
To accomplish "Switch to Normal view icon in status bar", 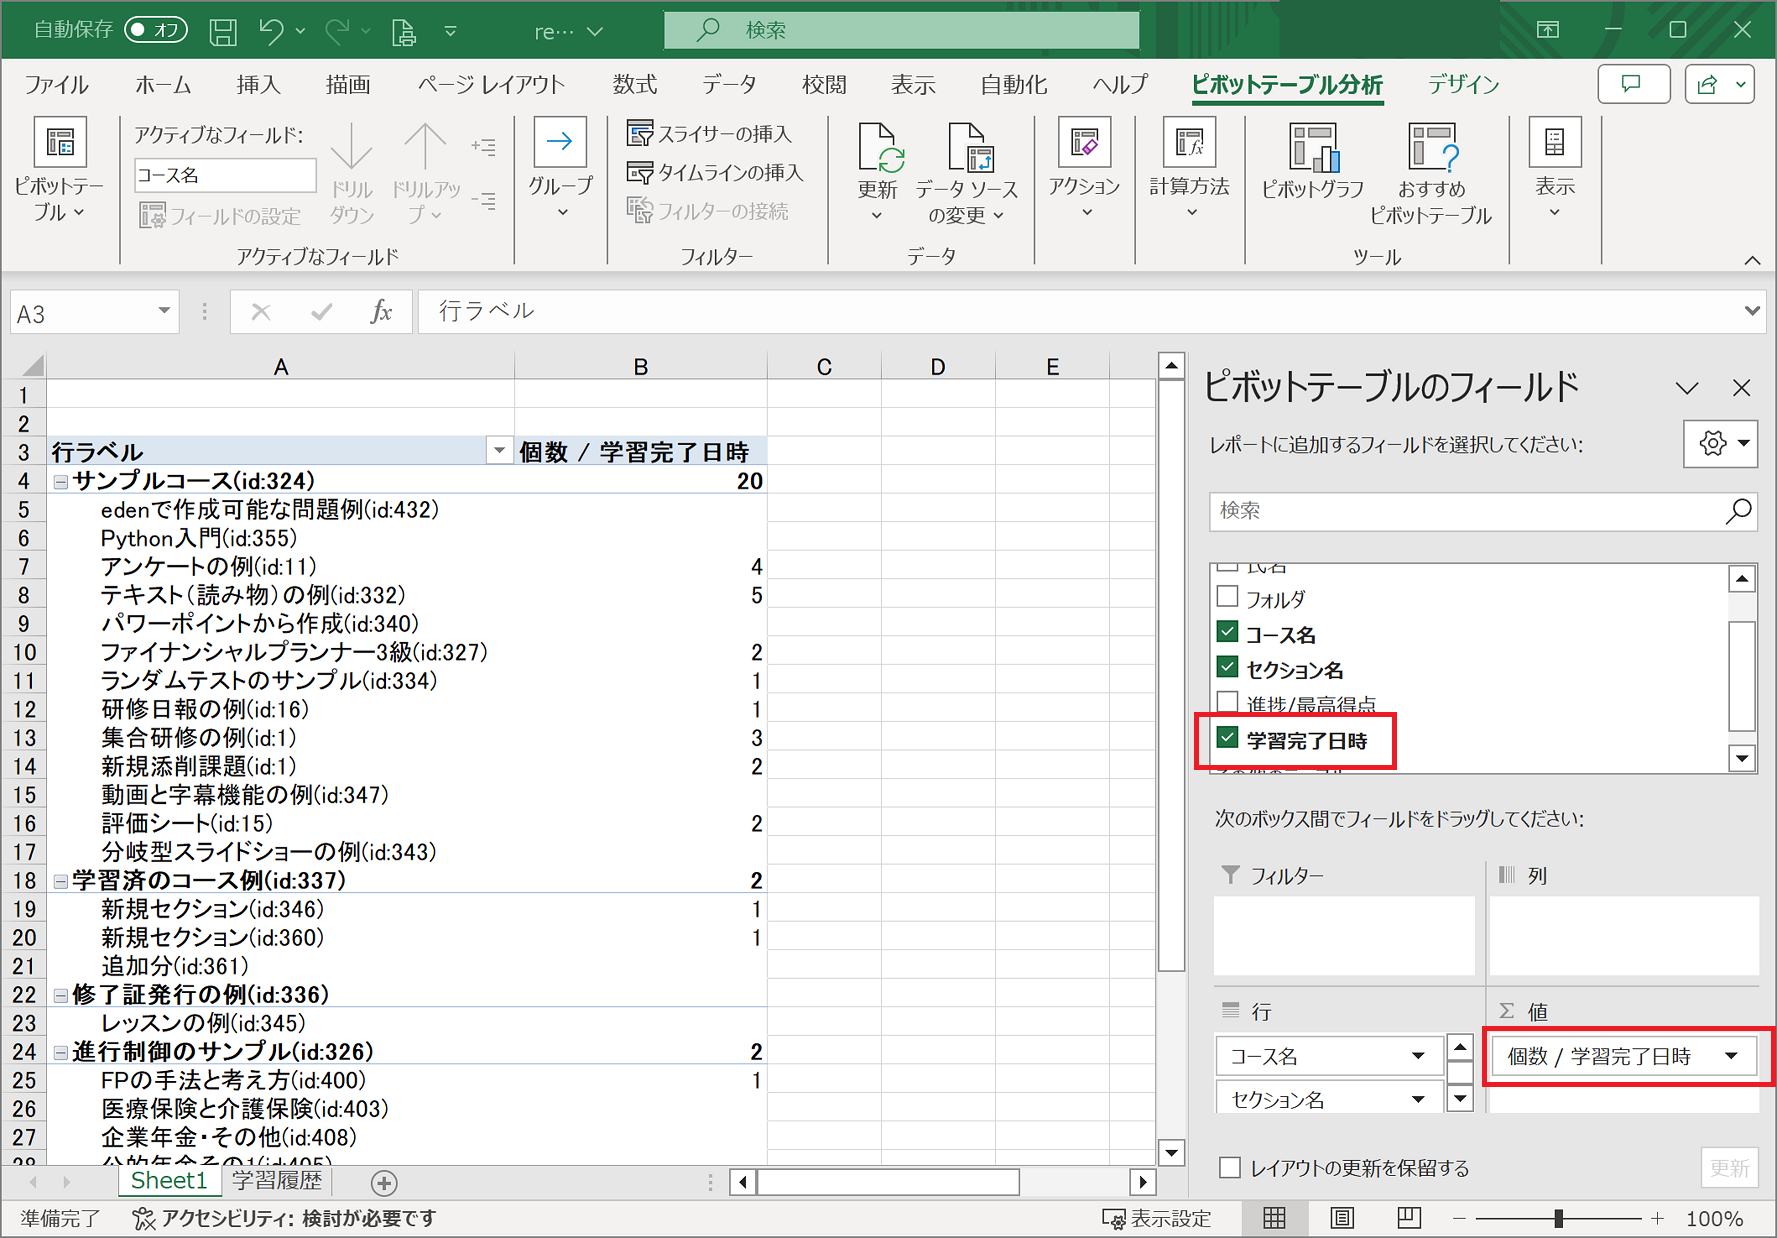I will [1274, 1218].
